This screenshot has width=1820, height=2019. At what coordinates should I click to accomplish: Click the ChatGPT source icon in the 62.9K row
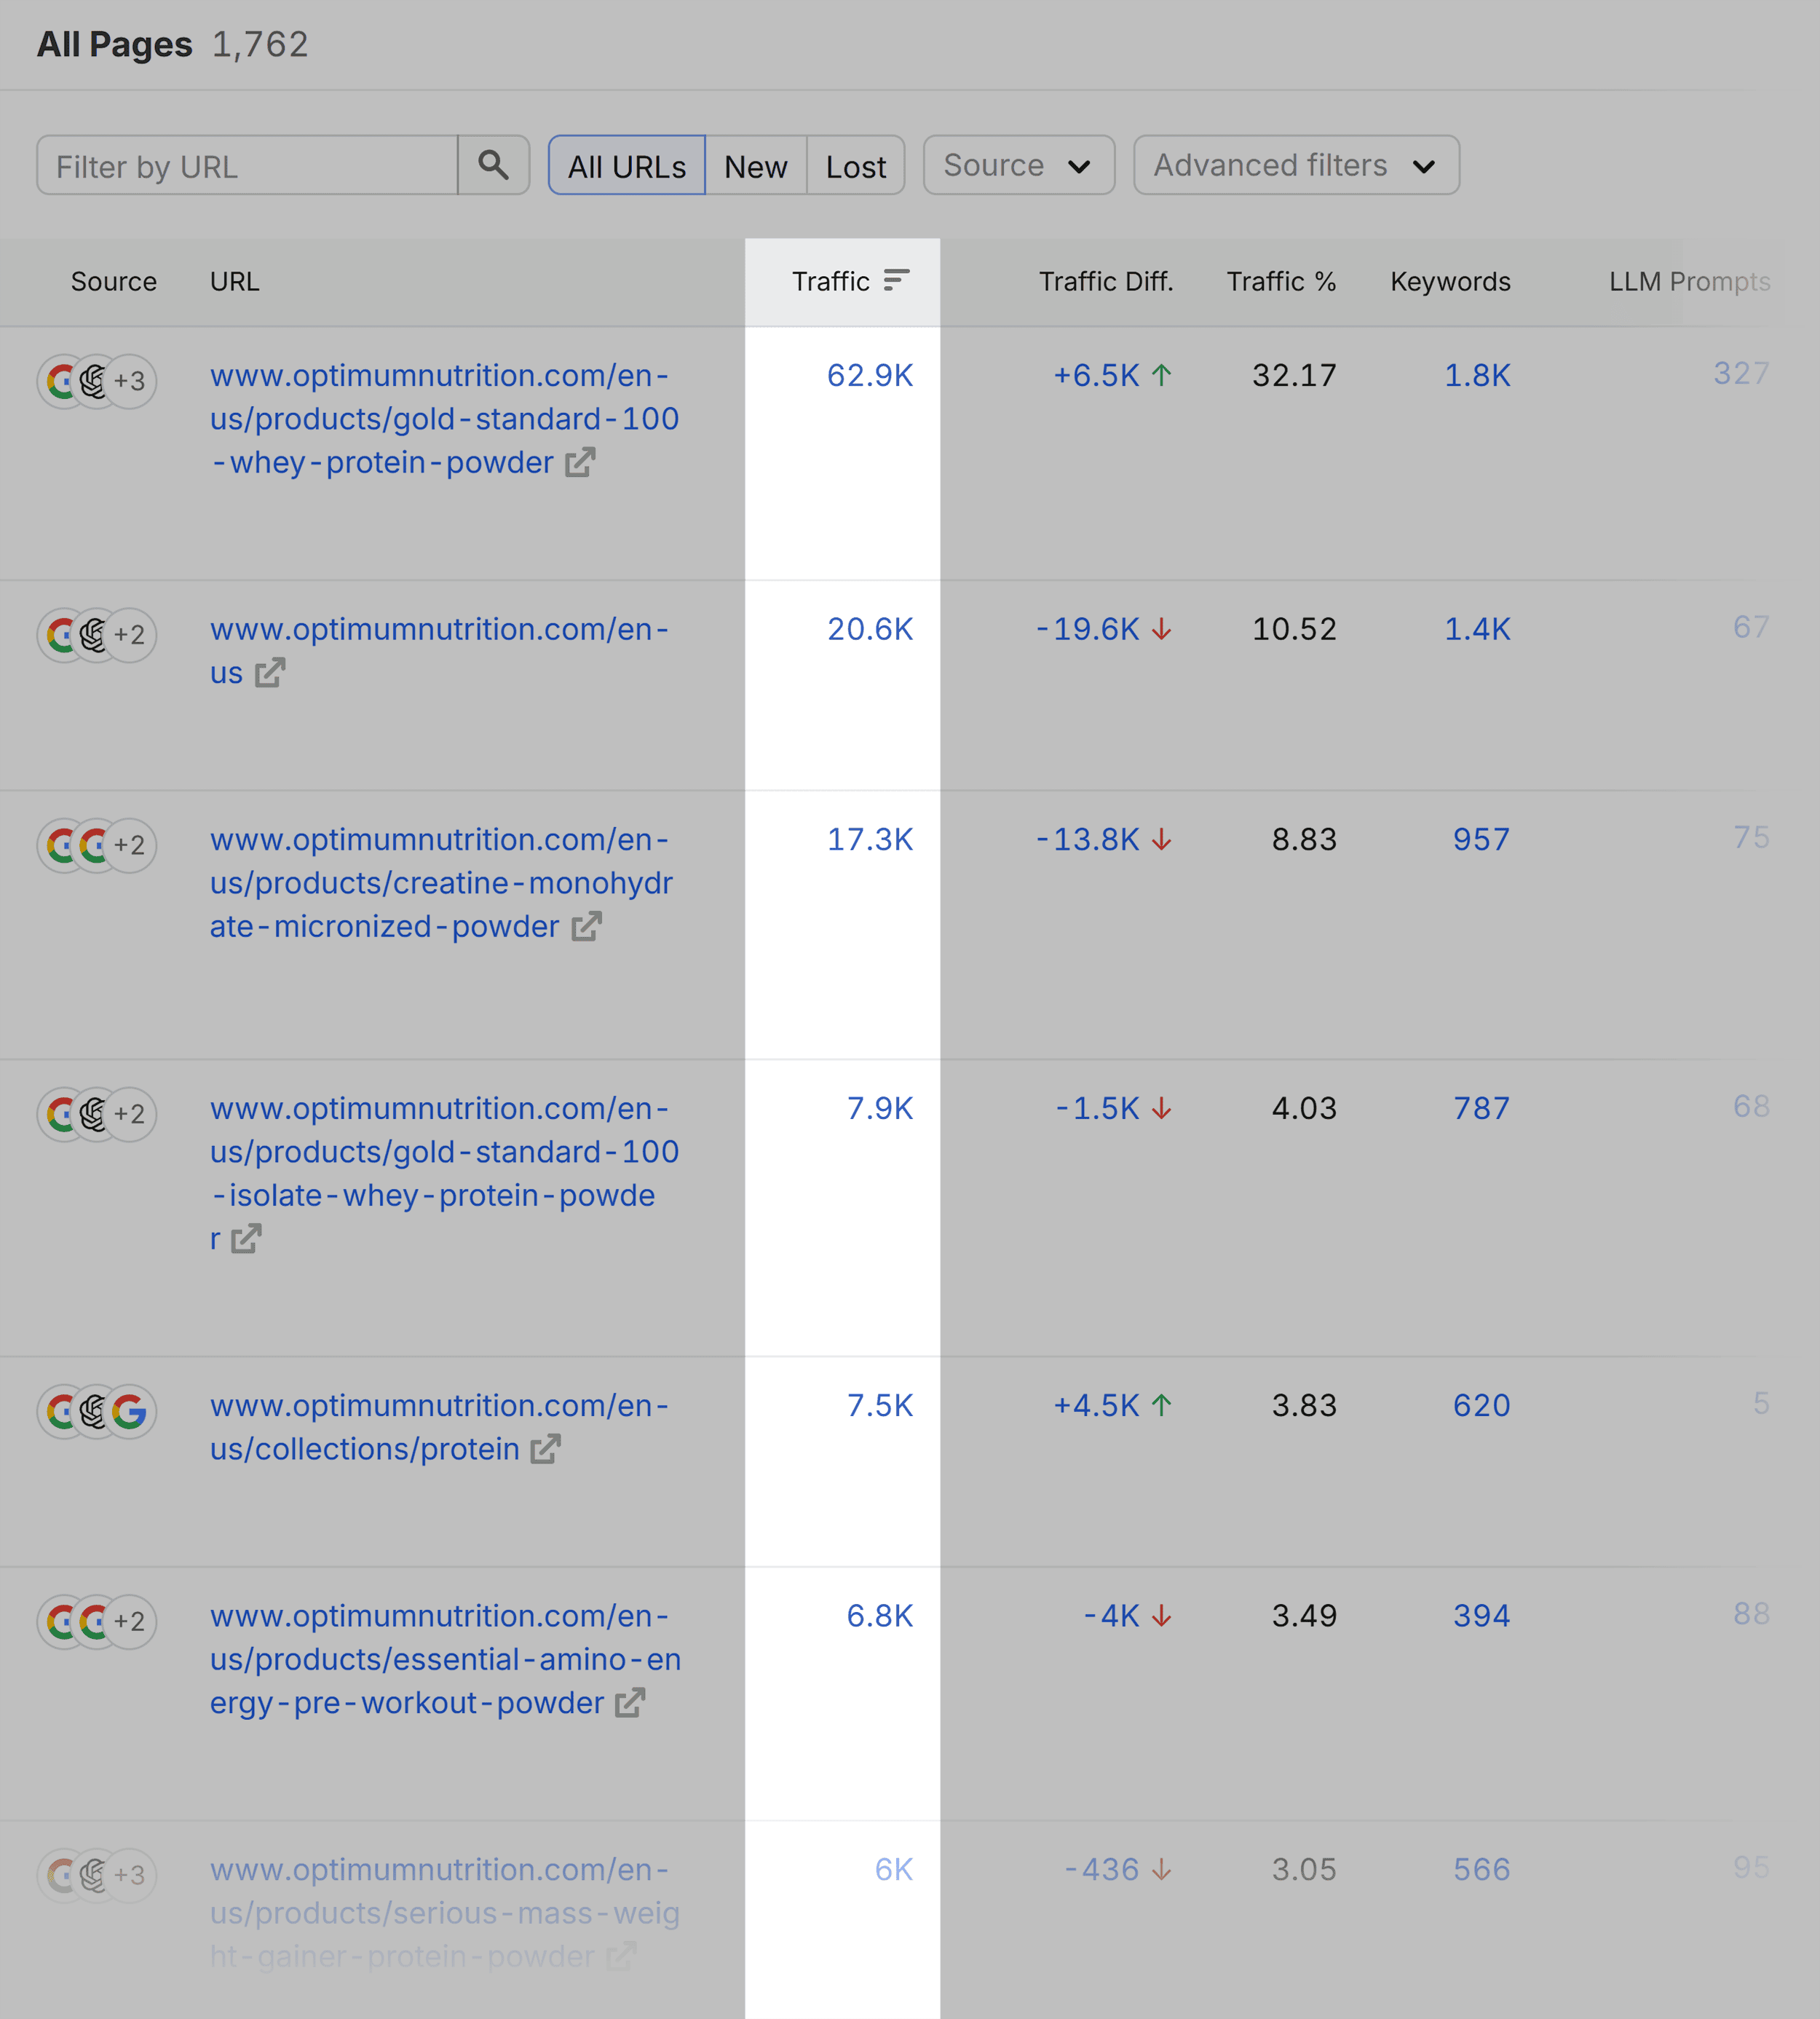click(x=94, y=381)
